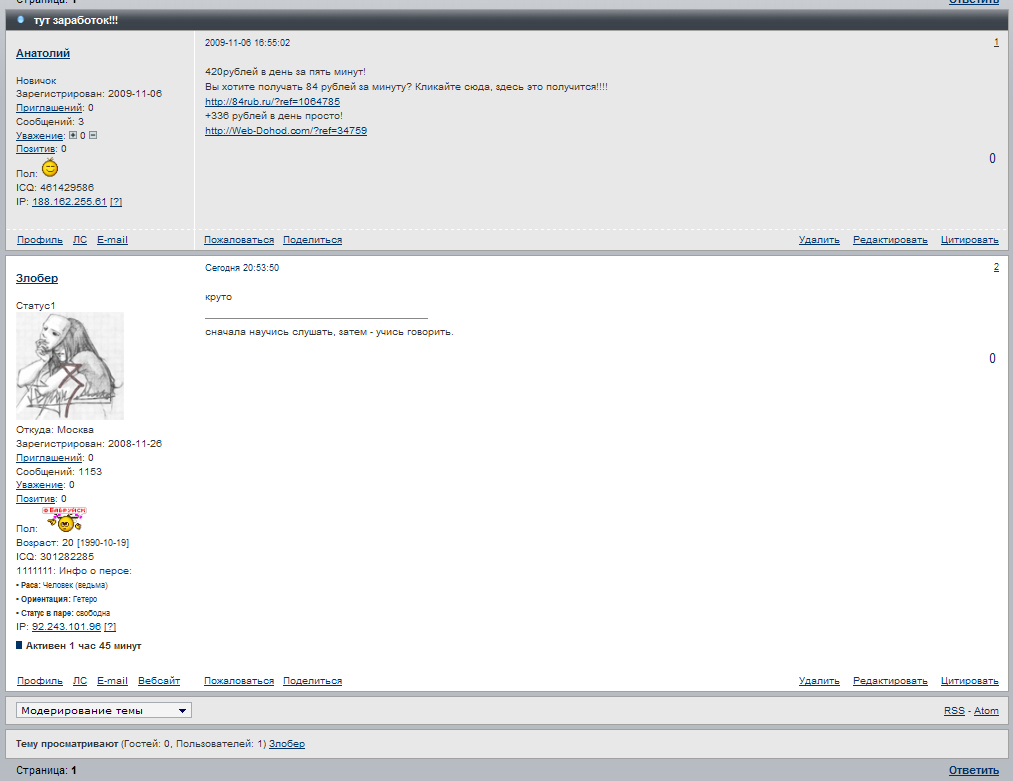Open the 84rub.ru referral link
The width and height of the screenshot is (1013, 781).
coord(272,101)
